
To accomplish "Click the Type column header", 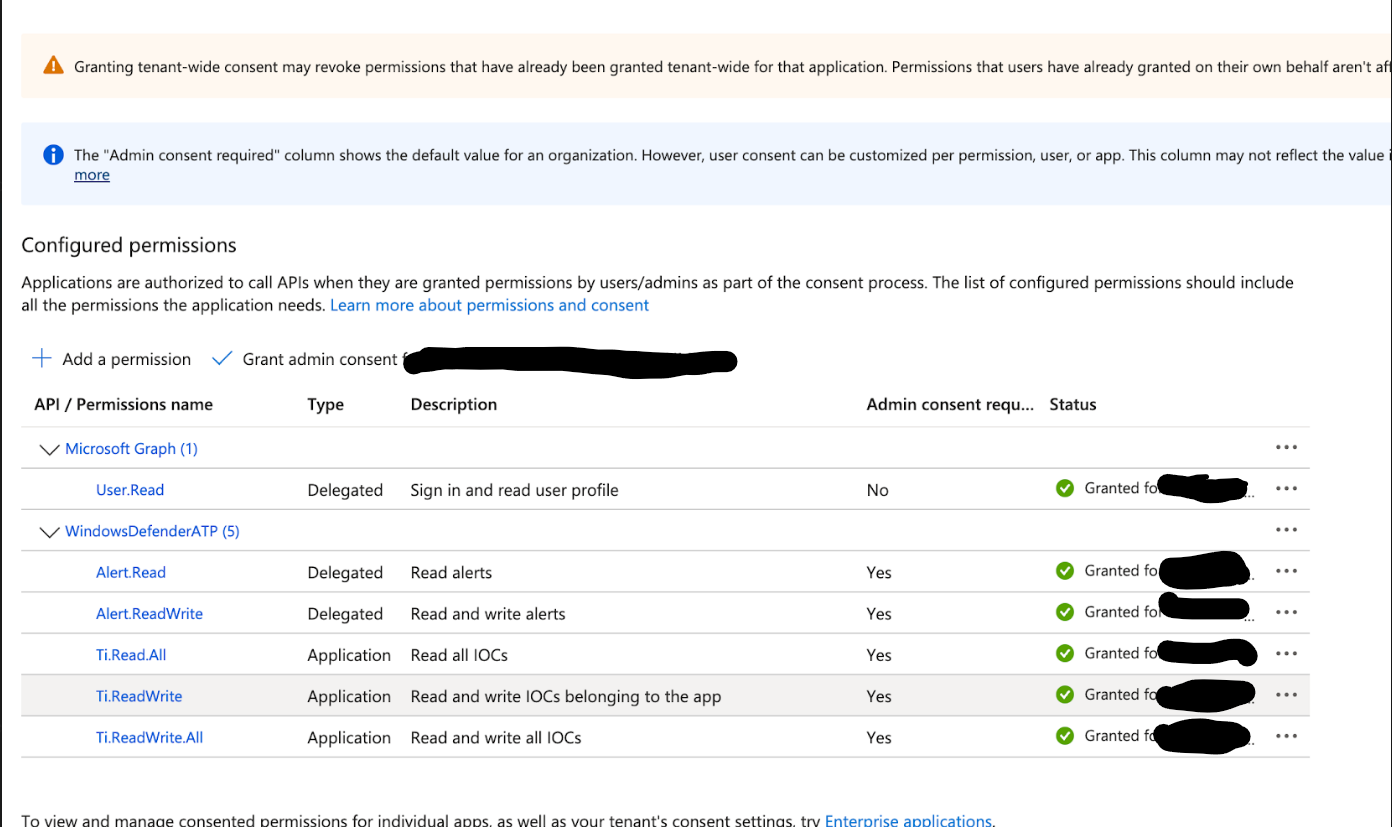I will (325, 404).
